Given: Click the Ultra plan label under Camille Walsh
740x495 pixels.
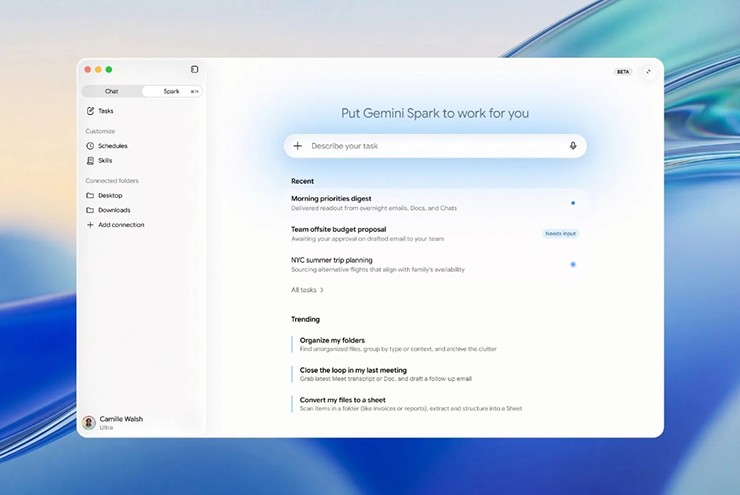Looking at the screenshot, I should 106,428.
